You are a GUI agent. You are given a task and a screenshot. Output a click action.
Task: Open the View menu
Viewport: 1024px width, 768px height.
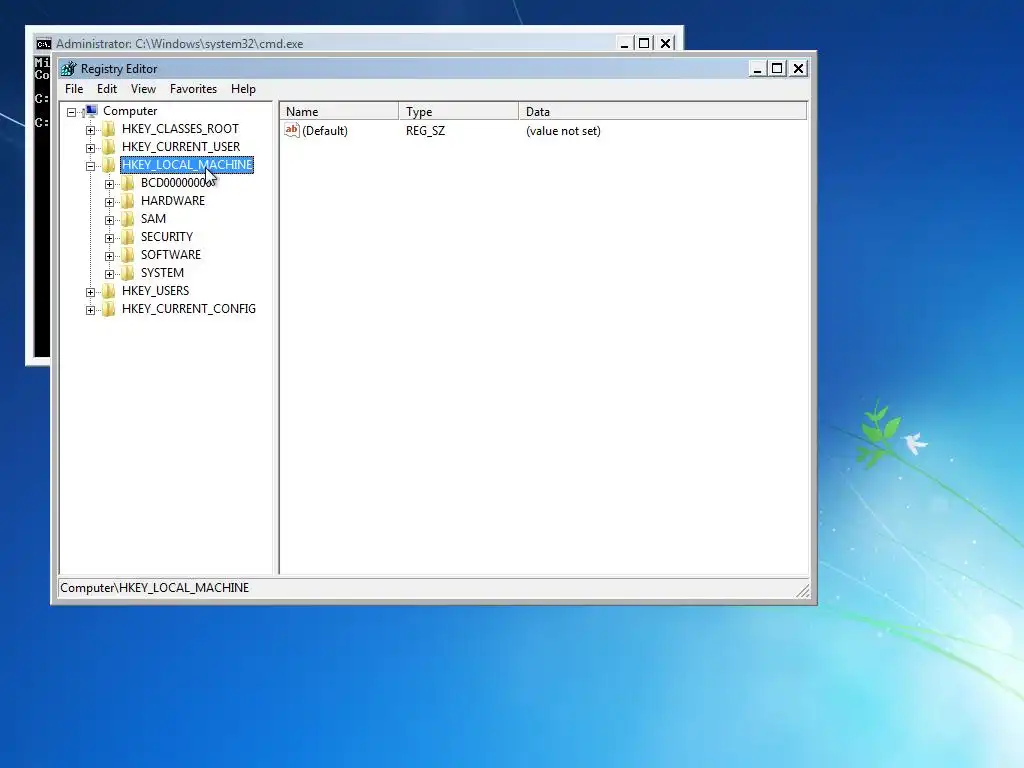(x=143, y=89)
